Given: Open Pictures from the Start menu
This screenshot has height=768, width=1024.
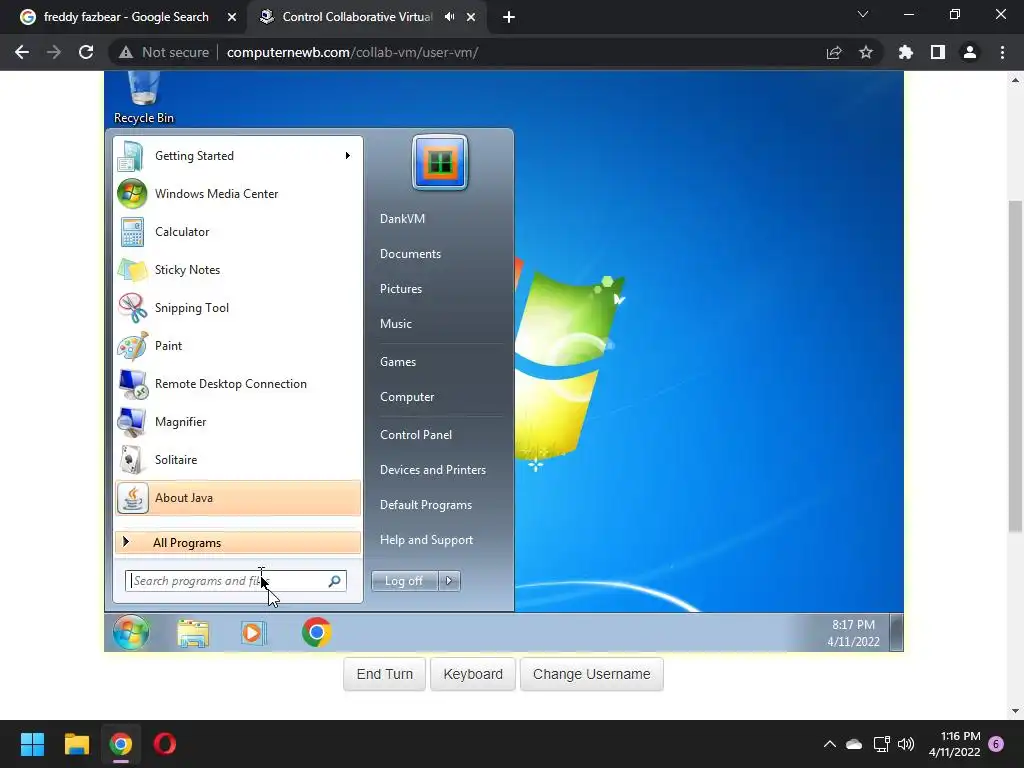Looking at the screenshot, I should (401, 289).
